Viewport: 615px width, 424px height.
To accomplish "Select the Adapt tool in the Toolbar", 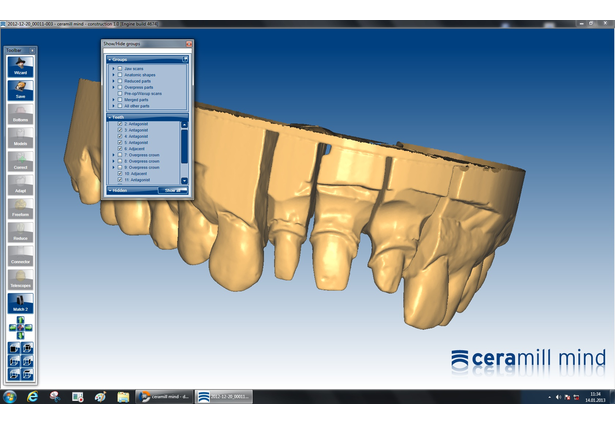I will pos(20,185).
